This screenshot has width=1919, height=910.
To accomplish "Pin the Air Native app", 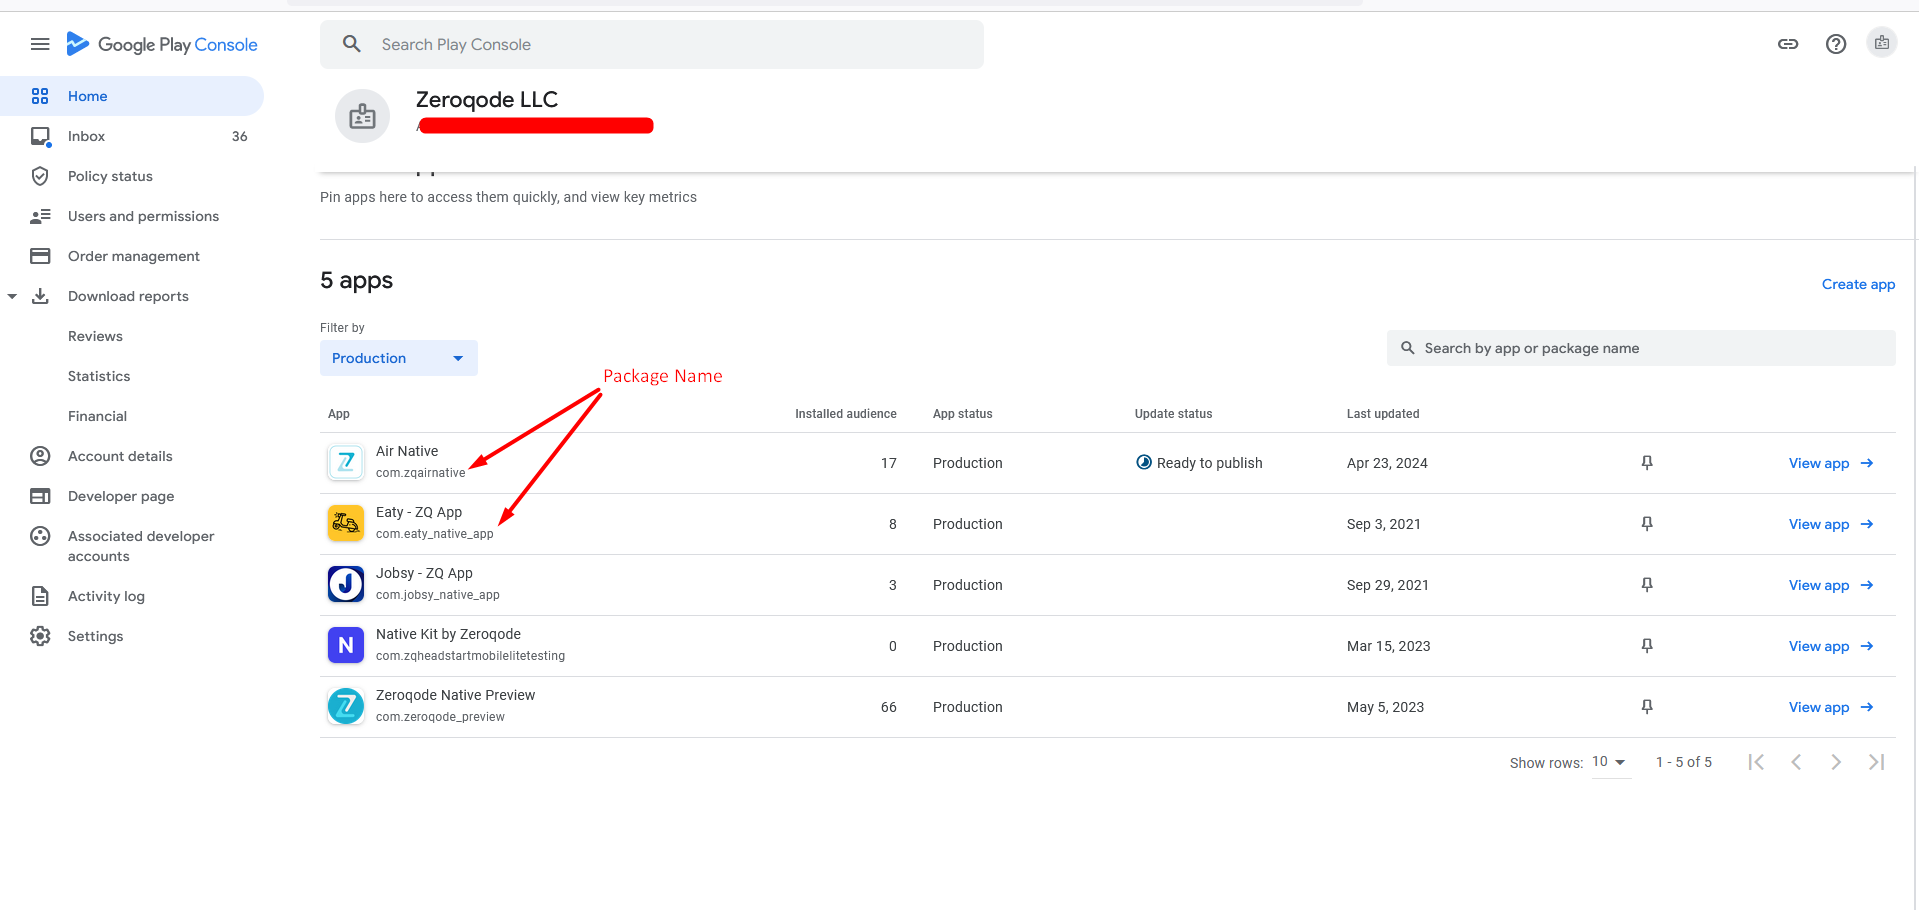I will (x=1647, y=463).
